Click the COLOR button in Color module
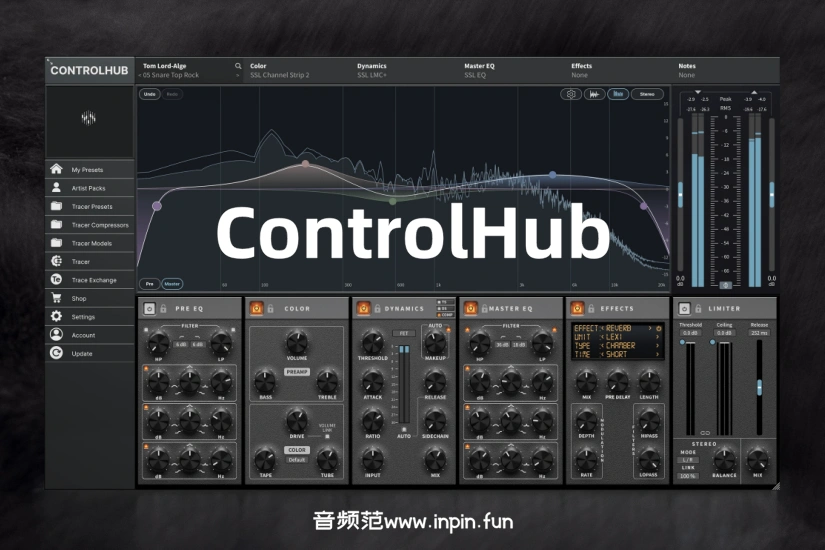 click(x=297, y=450)
